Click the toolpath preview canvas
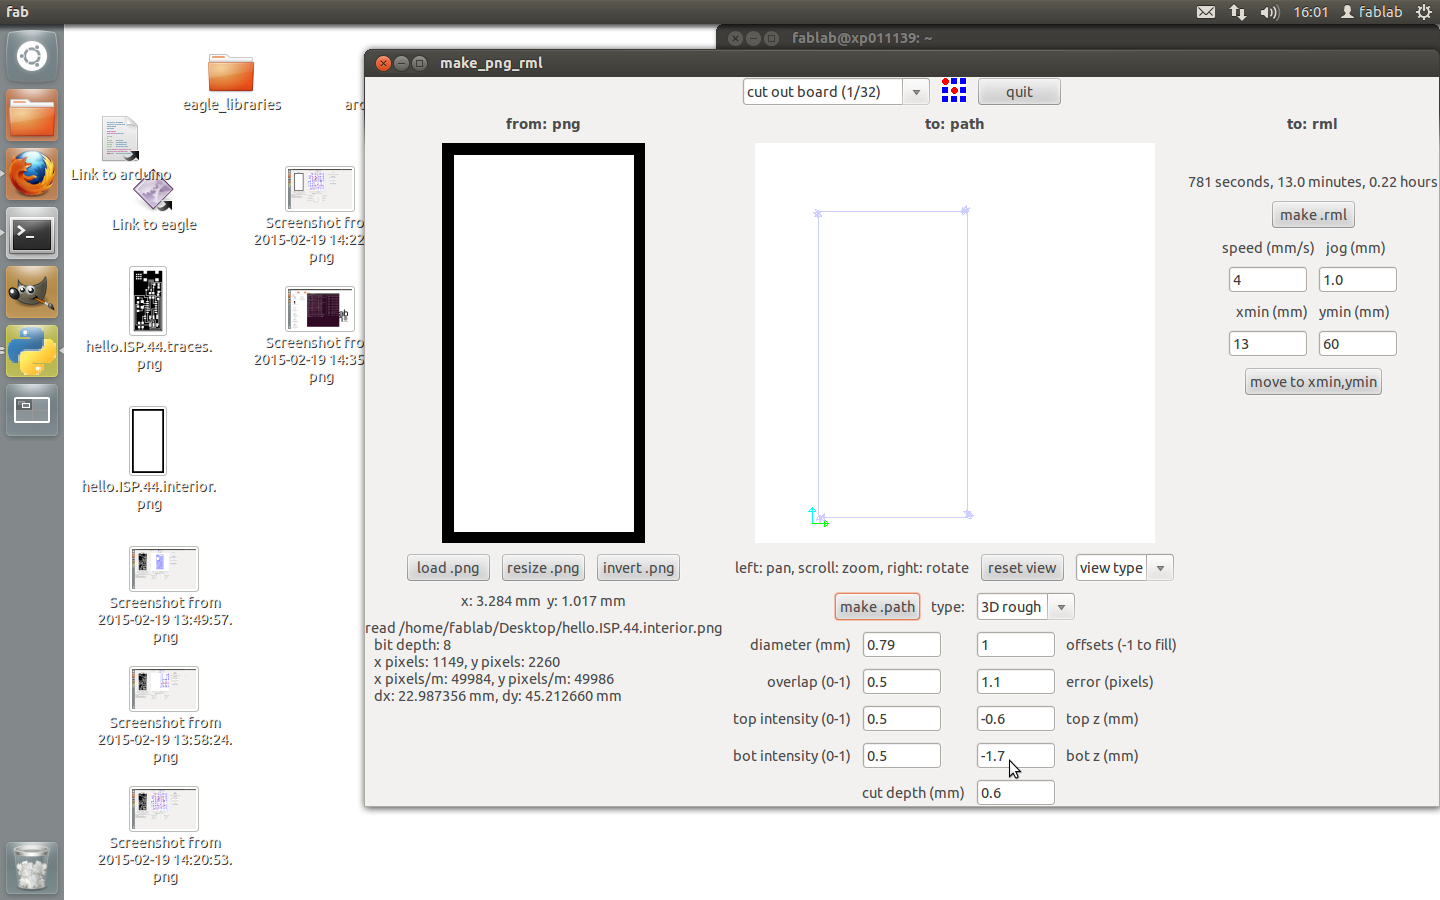 (x=955, y=343)
